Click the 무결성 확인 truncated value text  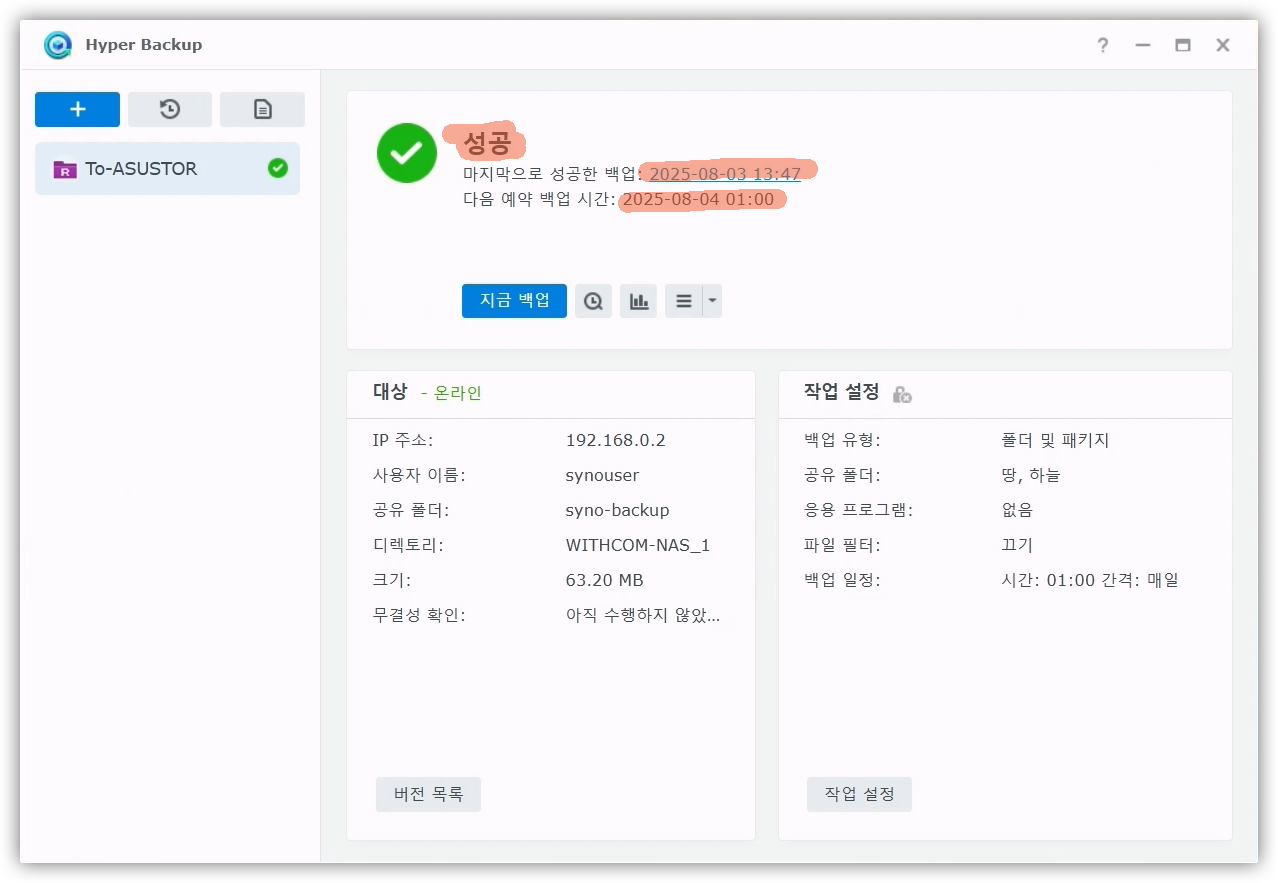click(642, 615)
